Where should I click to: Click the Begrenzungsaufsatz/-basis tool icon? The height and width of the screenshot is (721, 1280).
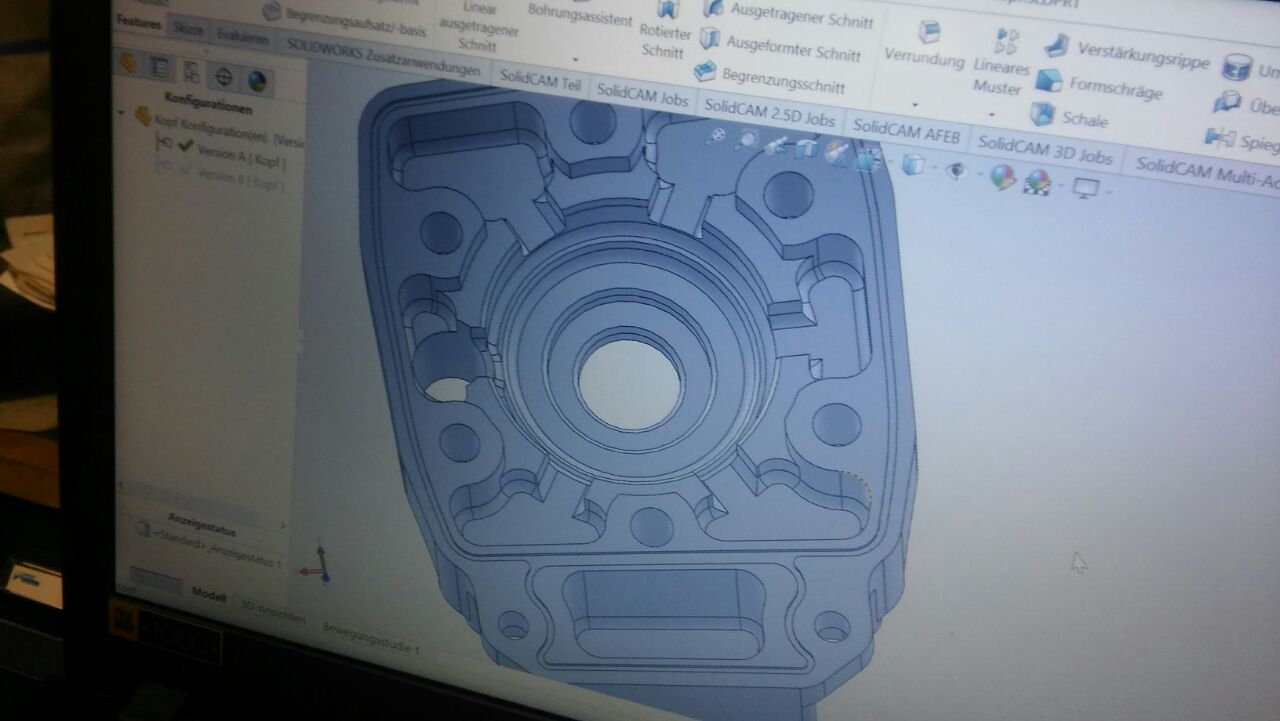[272, 11]
